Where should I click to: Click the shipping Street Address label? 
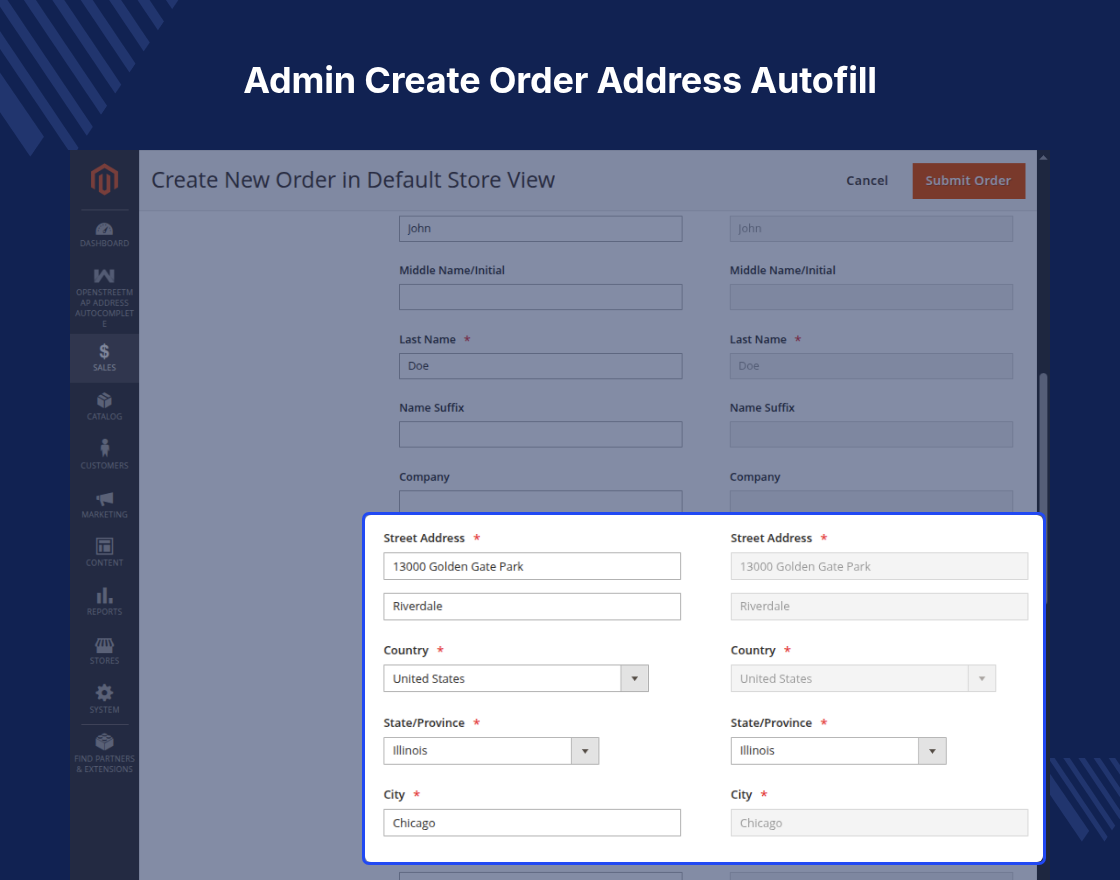771,538
